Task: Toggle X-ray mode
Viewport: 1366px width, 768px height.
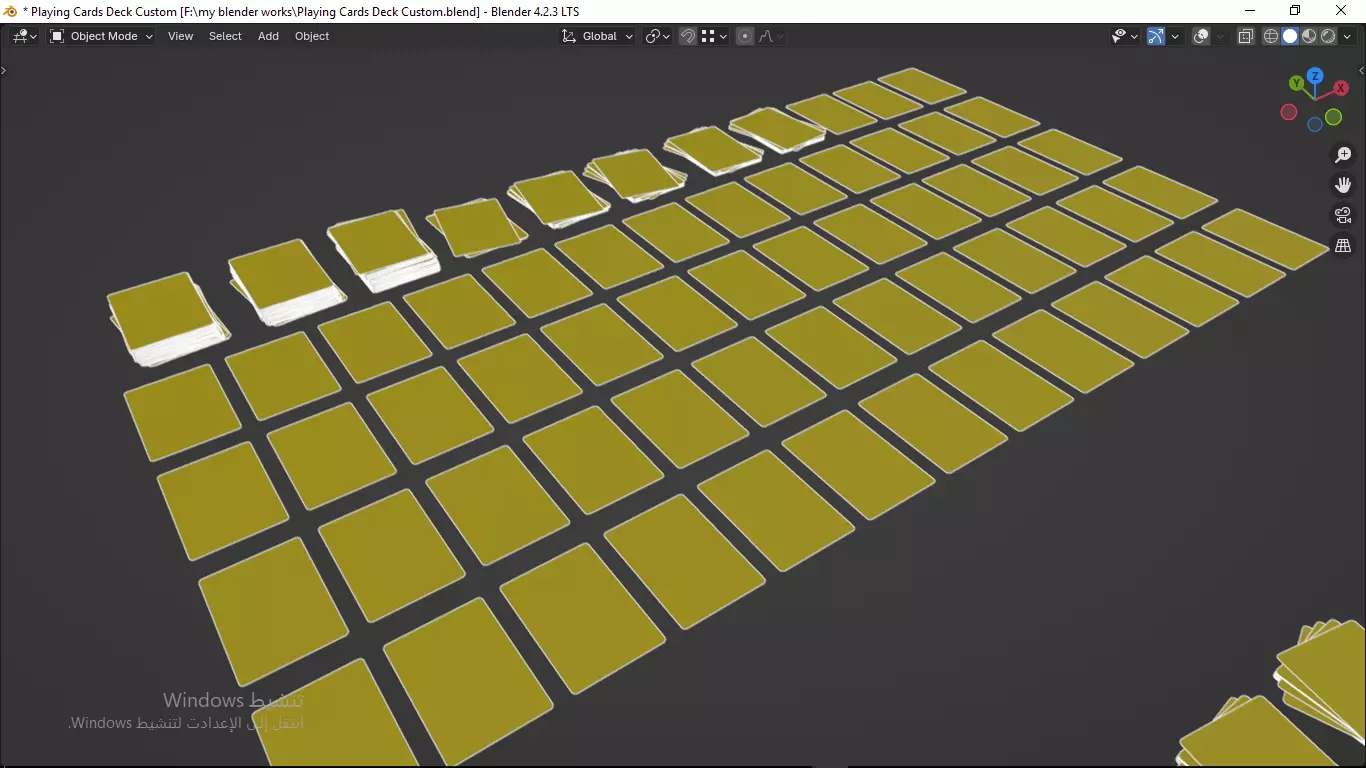Action: point(1245,36)
